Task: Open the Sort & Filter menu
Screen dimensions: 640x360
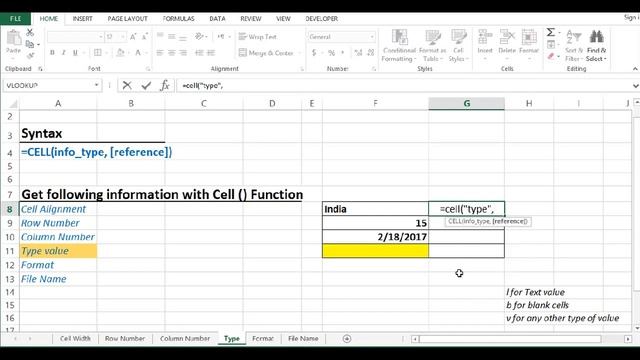Action: [573, 46]
